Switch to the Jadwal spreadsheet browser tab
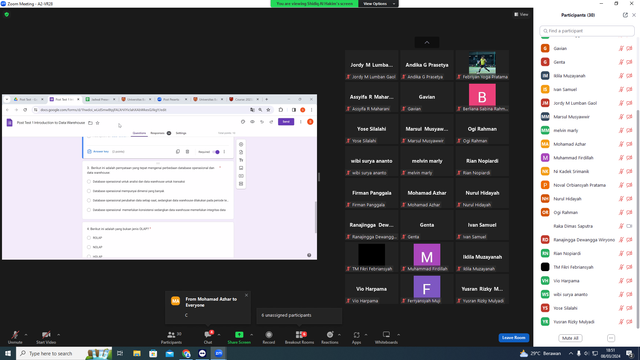The height and width of the screenshot is (360, 640). pos(100,99)
